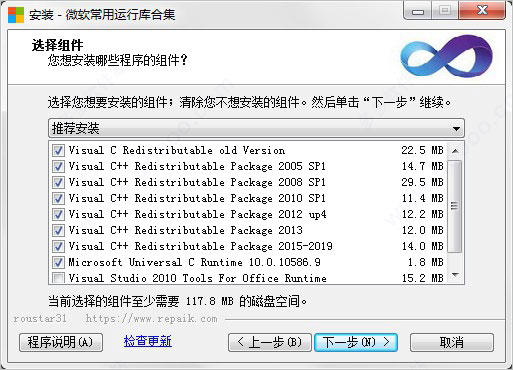Click the scrollbar down arrow in component list
Screen dimensions: 513x370
point(455,275)
